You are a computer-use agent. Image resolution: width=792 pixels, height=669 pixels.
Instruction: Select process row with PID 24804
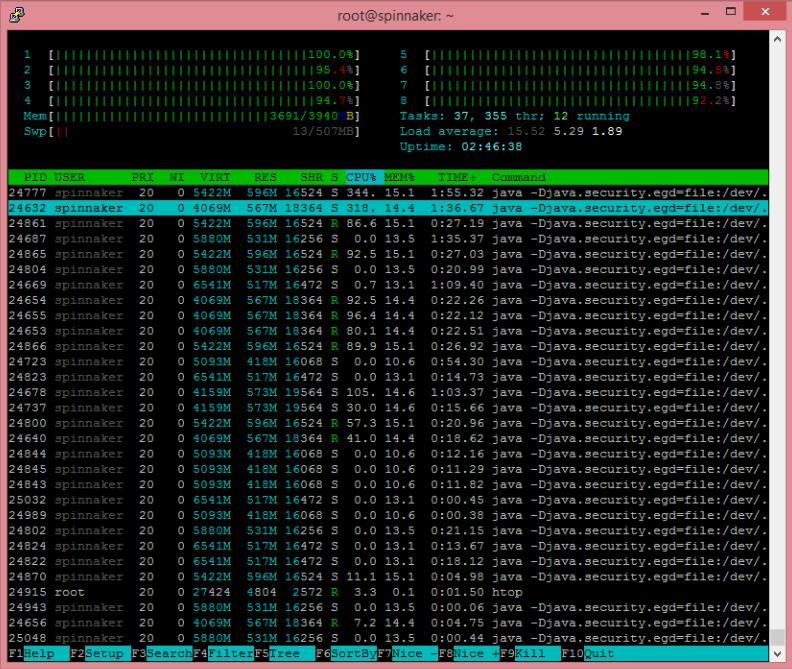click(x=388, y=269)
